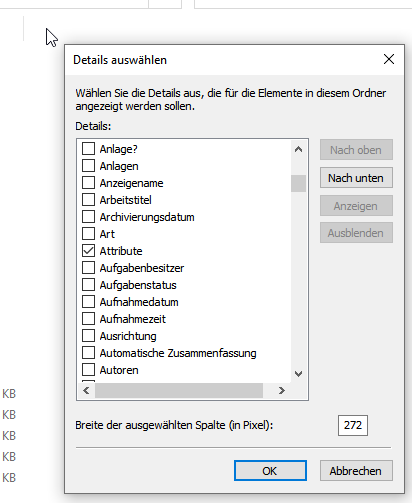Viewport: 412px width, 503px height.
Task: Enable the Aufnahmedatum checkbox
Action: 88,301
